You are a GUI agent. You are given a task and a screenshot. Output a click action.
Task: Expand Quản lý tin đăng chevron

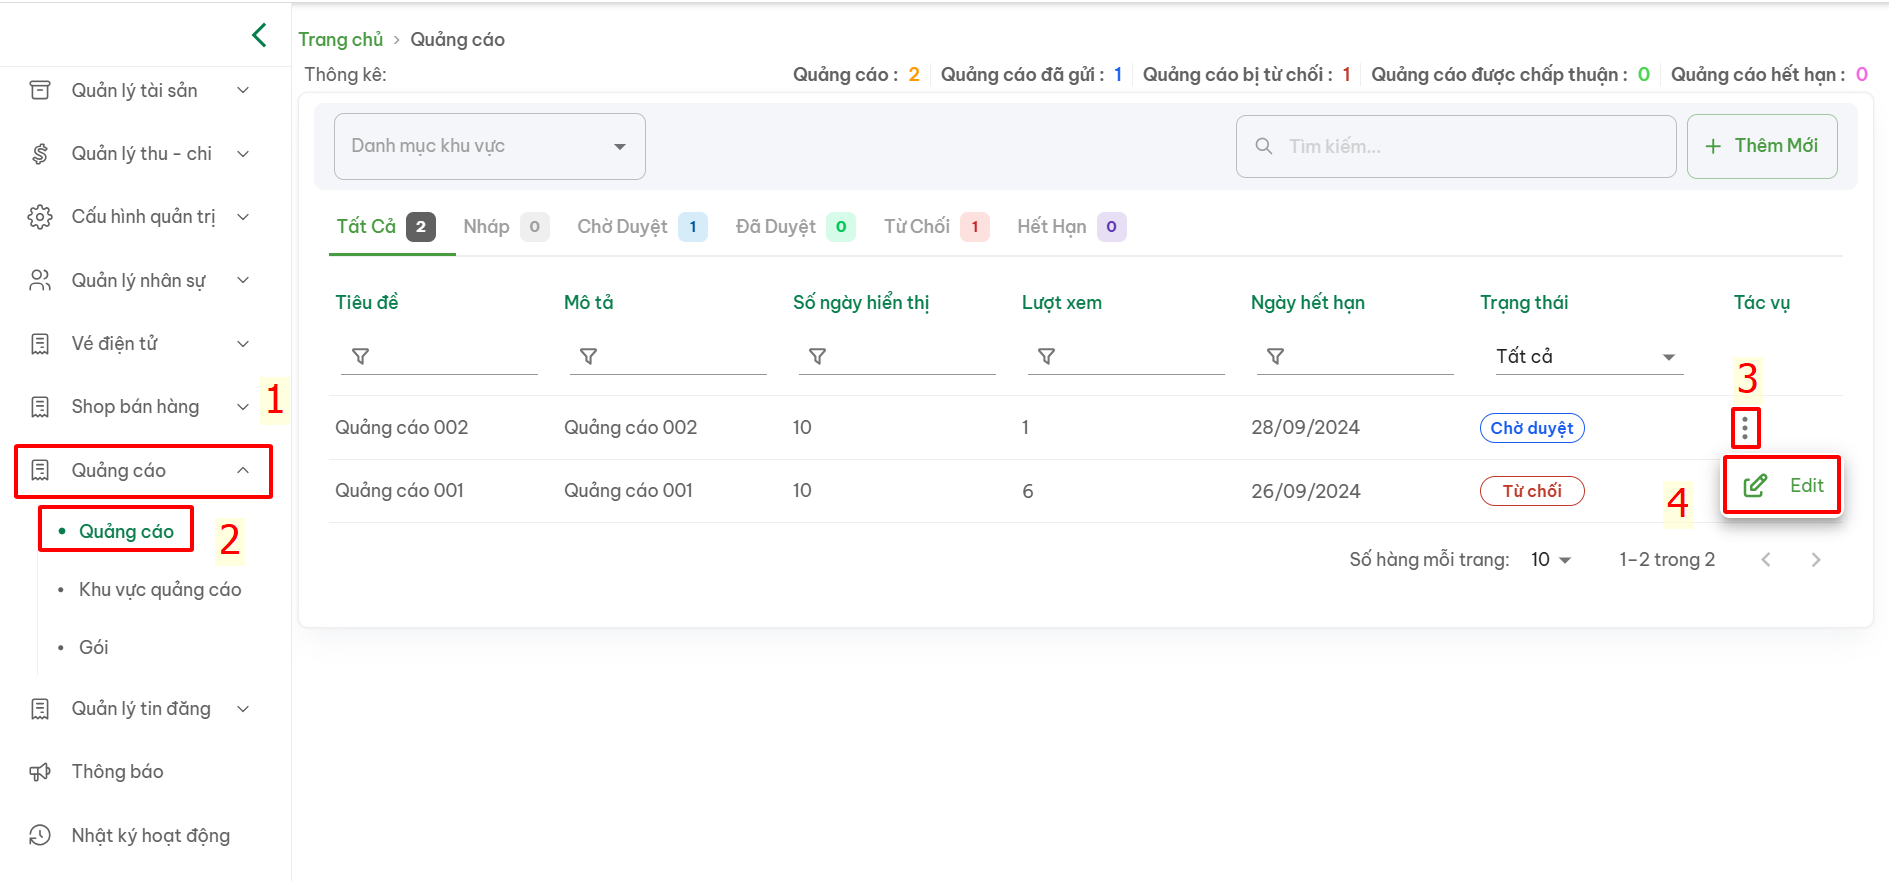click(243, 709)
